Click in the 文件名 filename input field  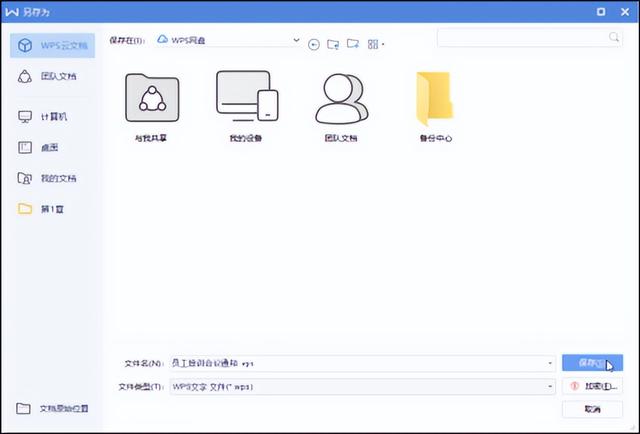pos(350,363)
